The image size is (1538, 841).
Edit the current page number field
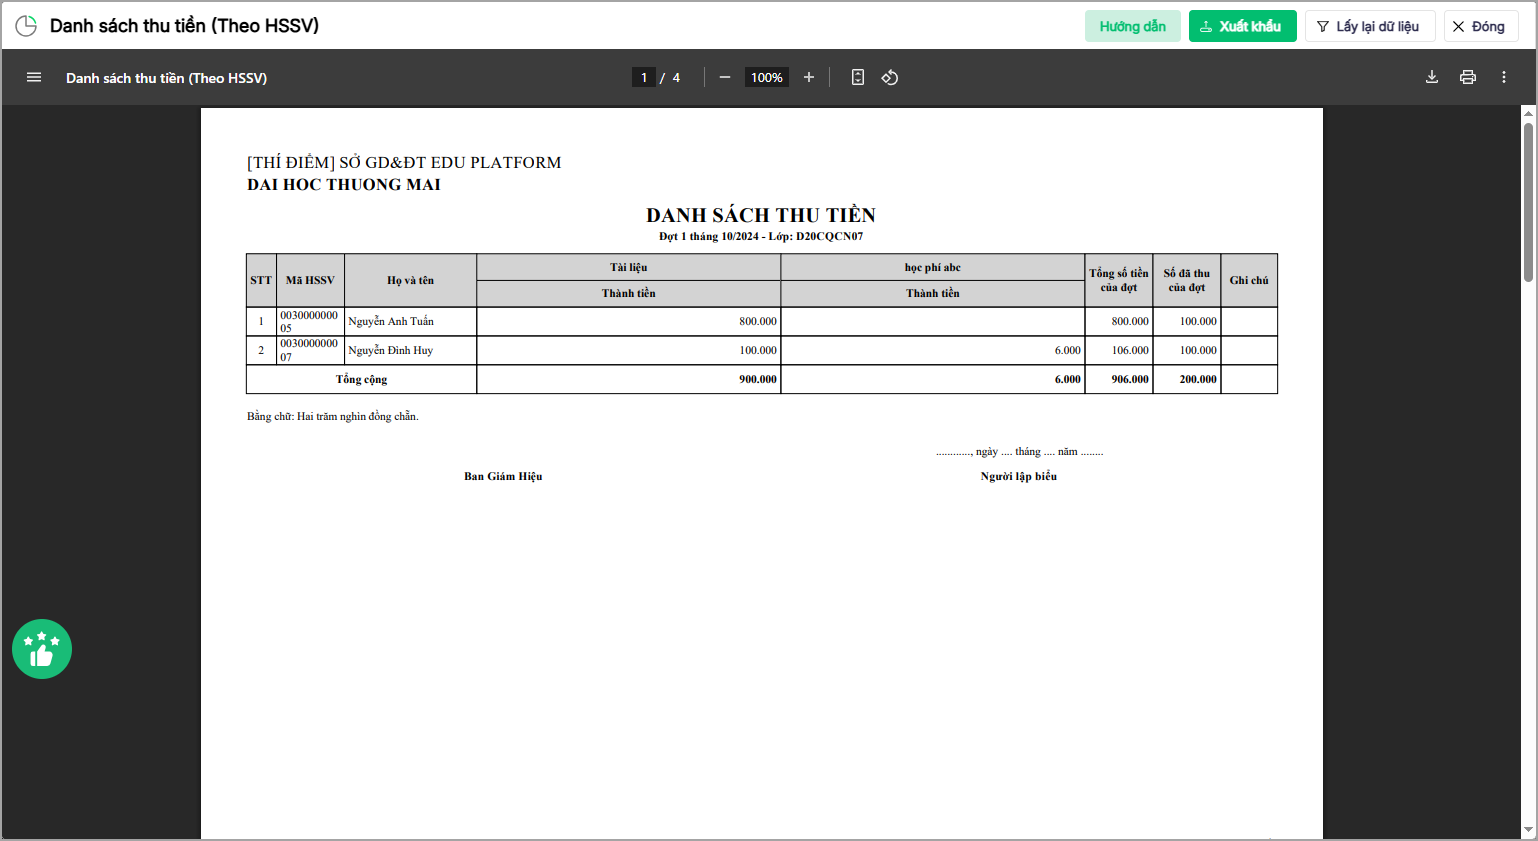644,77
